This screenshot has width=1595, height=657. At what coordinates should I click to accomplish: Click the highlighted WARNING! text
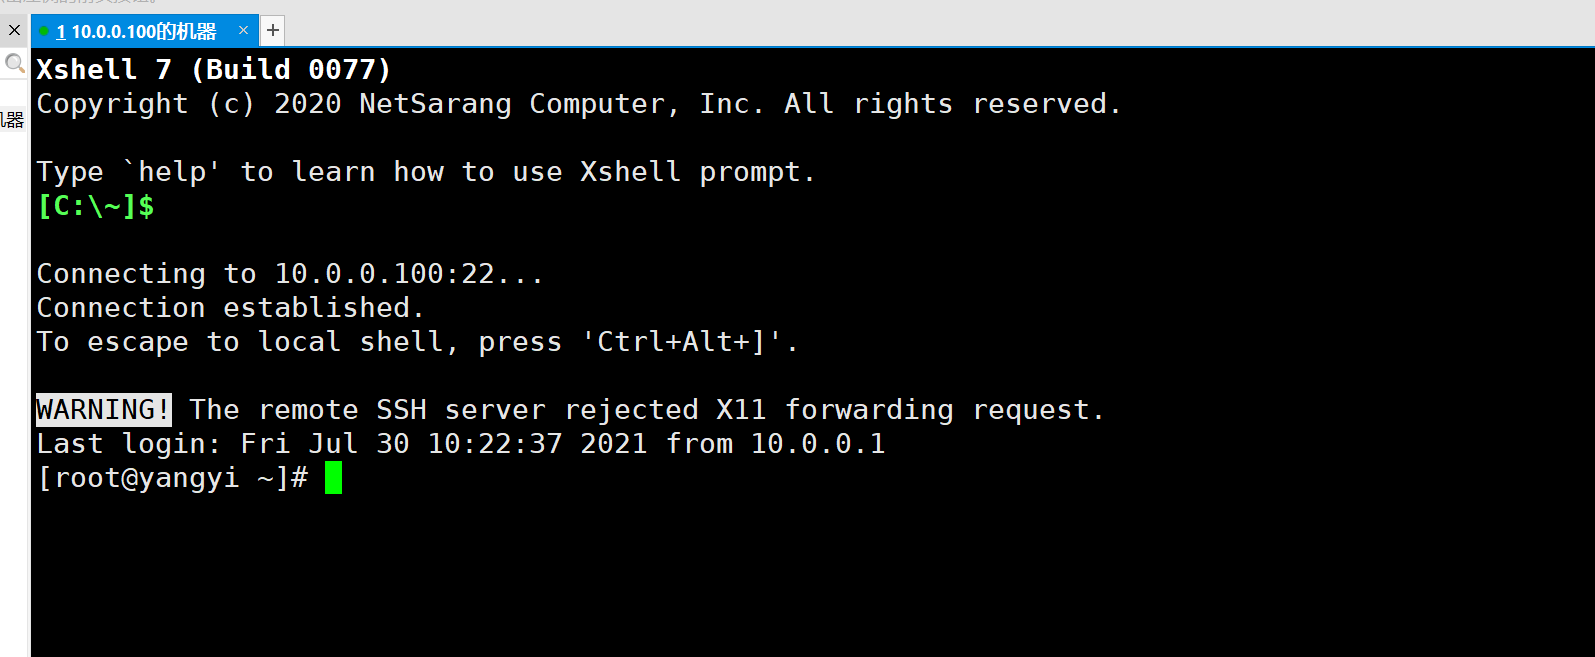[104, 410]
